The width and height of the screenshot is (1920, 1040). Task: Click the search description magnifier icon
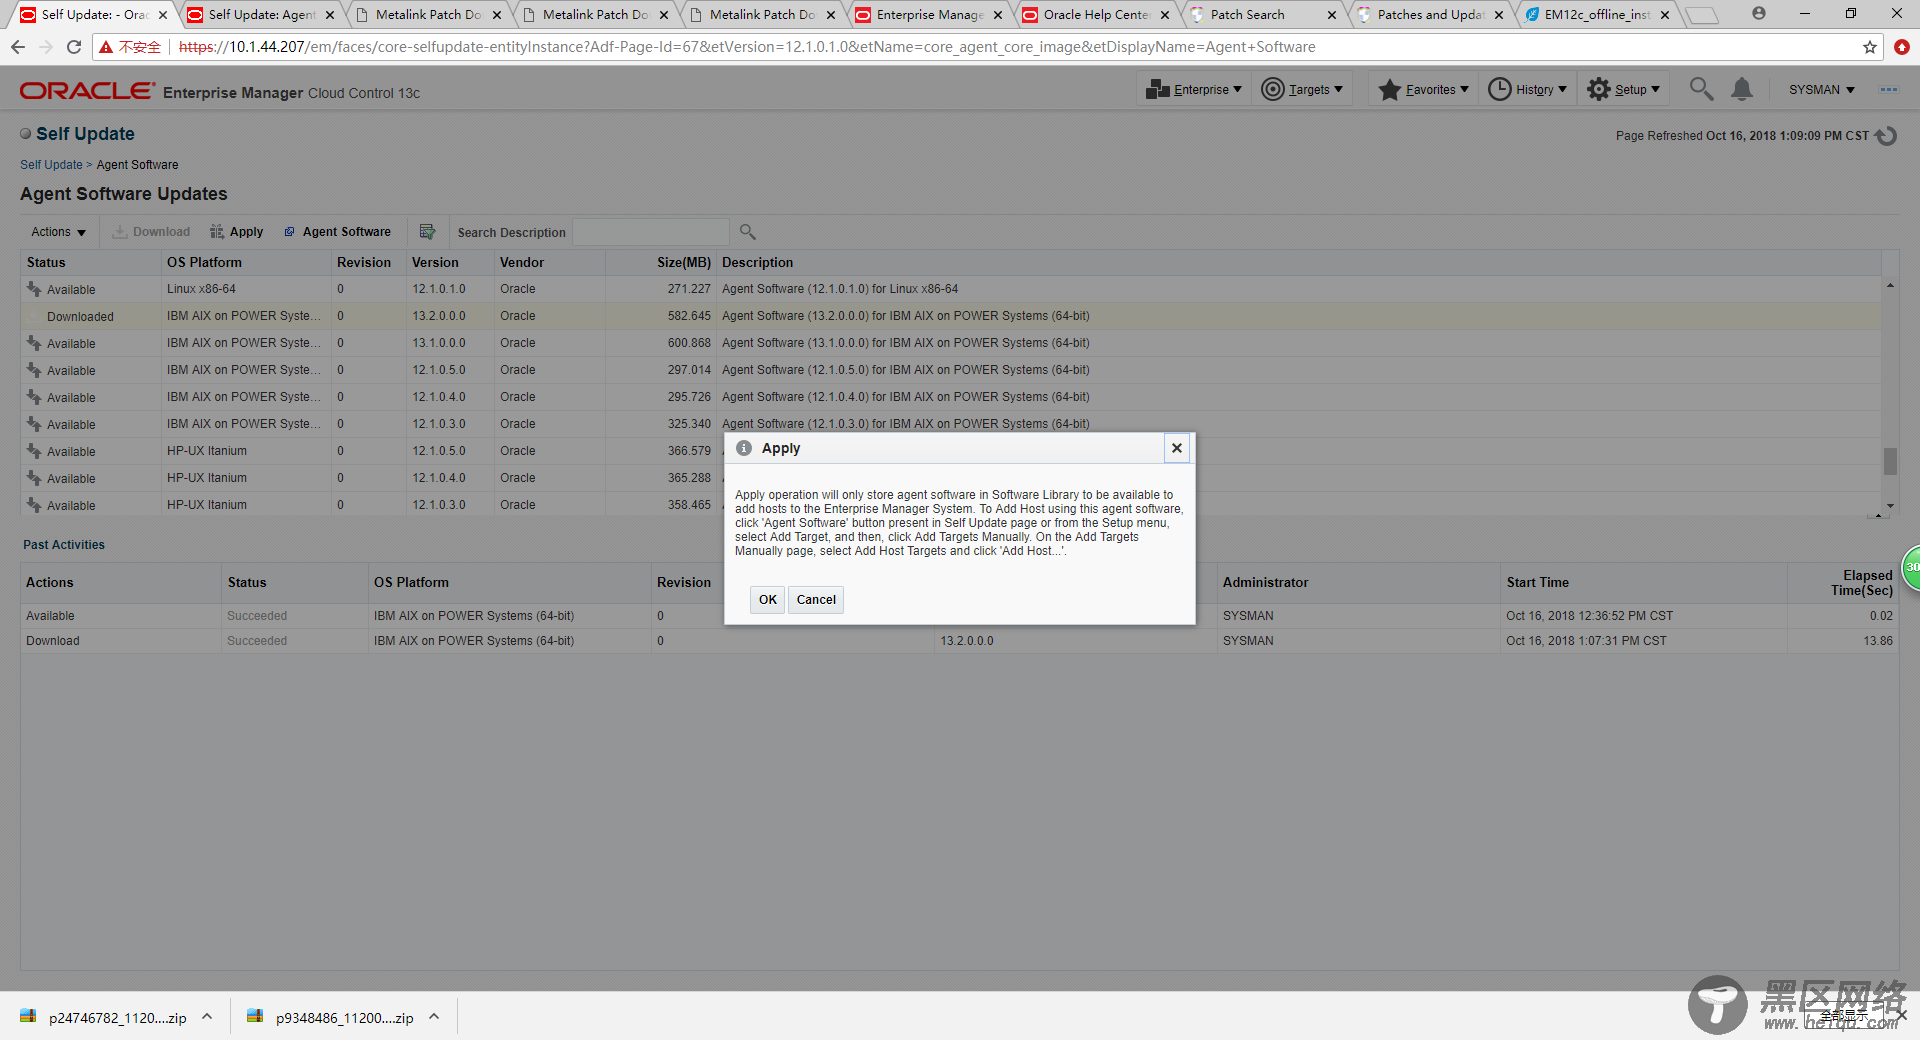click(747, 232)
